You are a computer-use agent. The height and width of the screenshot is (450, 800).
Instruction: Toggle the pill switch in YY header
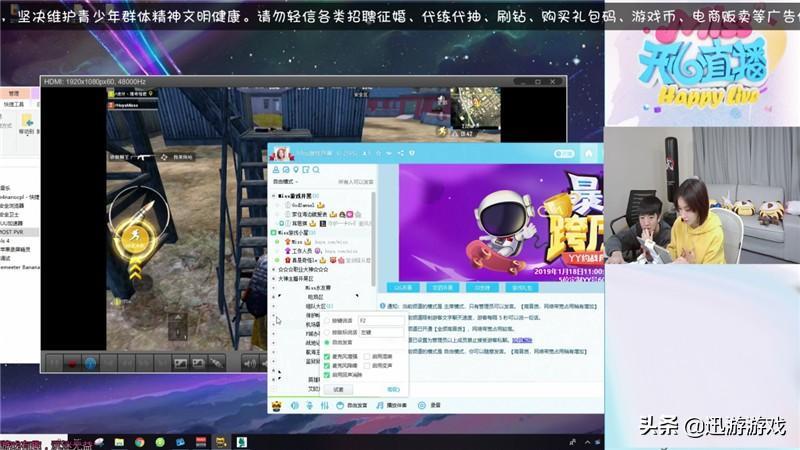(x=564, y=154)
